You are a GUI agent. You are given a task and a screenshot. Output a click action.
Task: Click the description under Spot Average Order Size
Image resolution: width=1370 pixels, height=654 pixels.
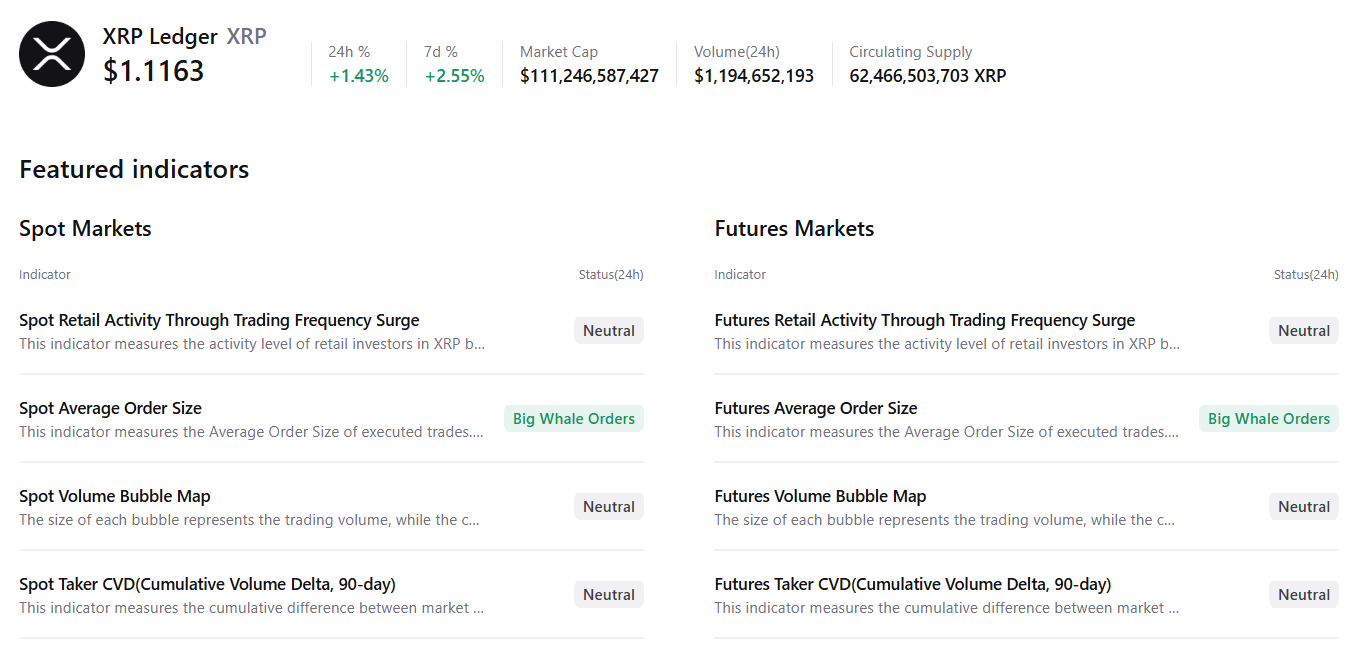[252, 432]
